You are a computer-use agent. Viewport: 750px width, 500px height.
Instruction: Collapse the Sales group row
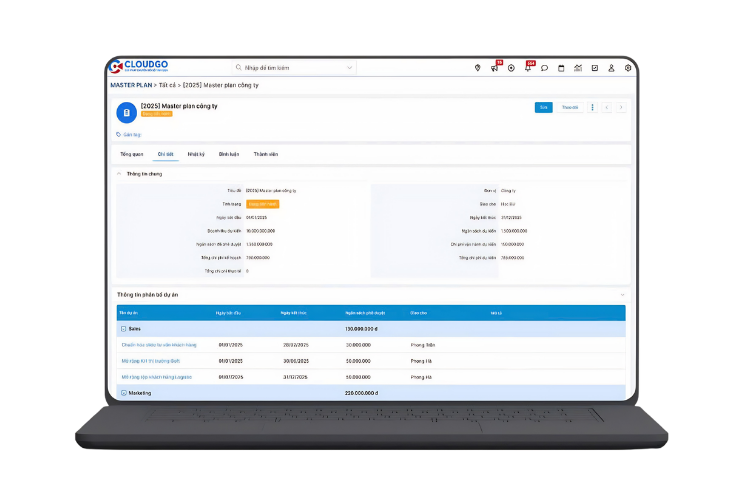(123, 328)
